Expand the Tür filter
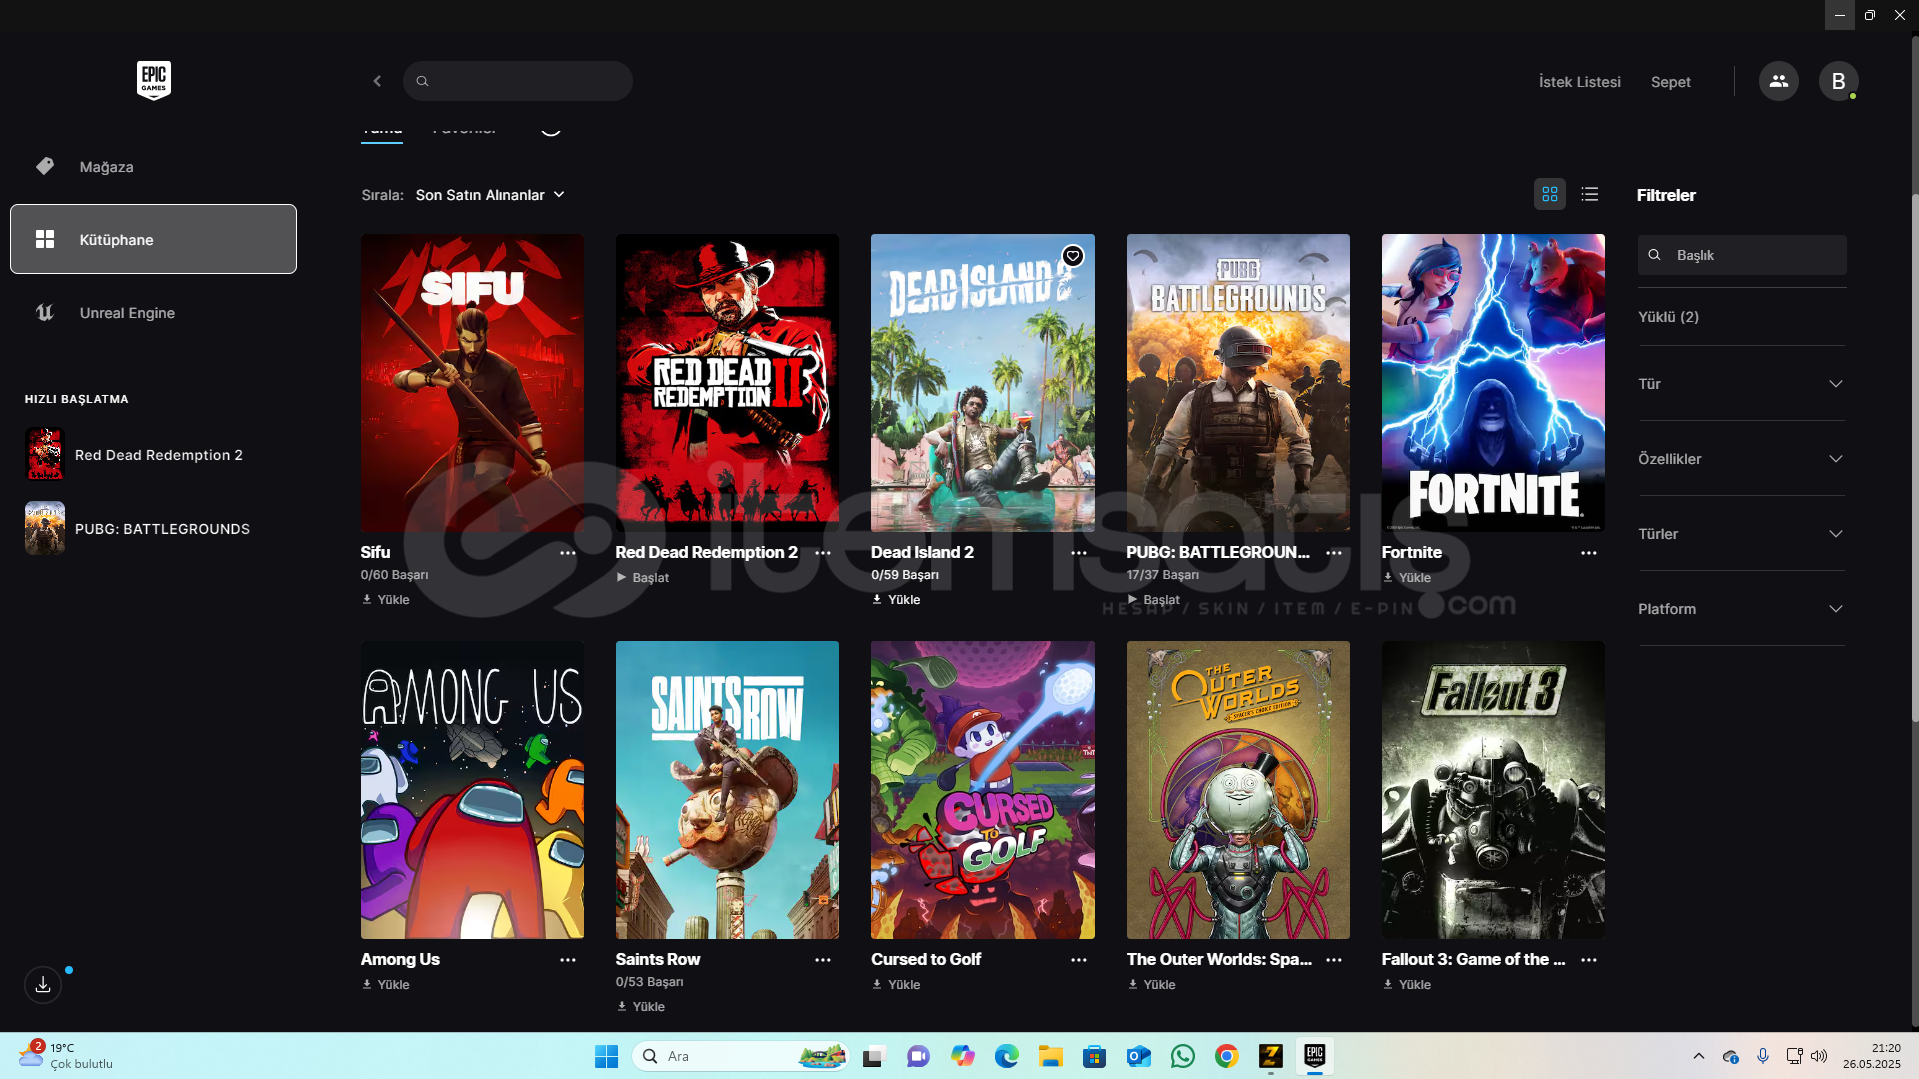The height and width of the screenshot is (1079, 1919). 1741,384
